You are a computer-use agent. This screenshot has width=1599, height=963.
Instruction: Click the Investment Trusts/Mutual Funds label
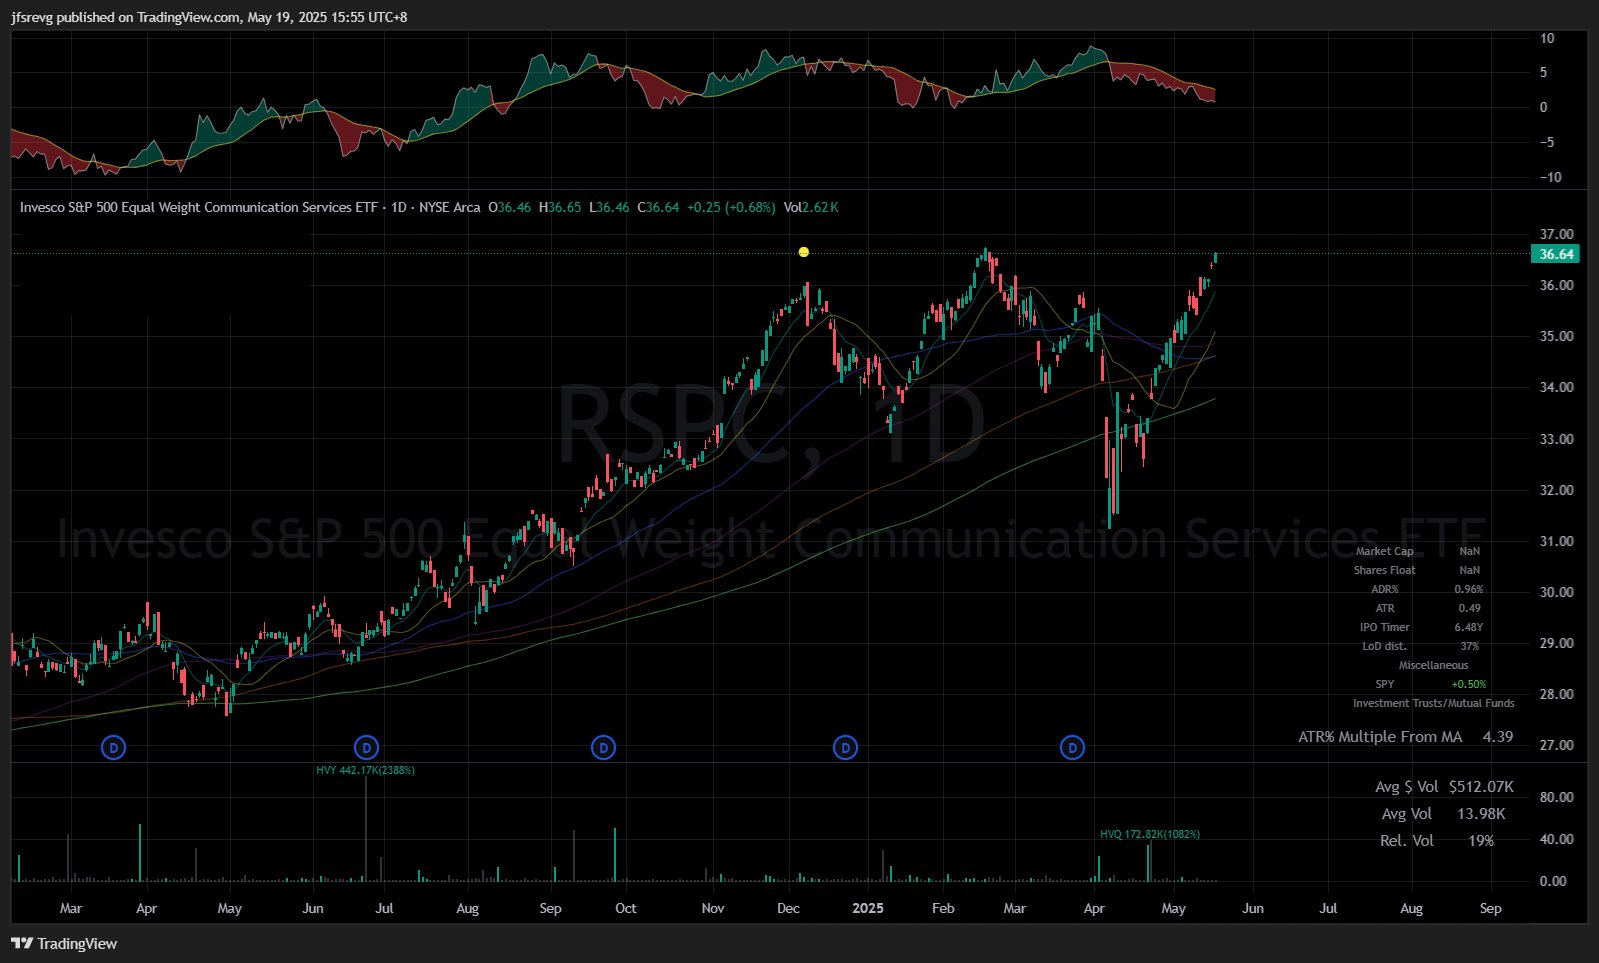click(1434, 703)
